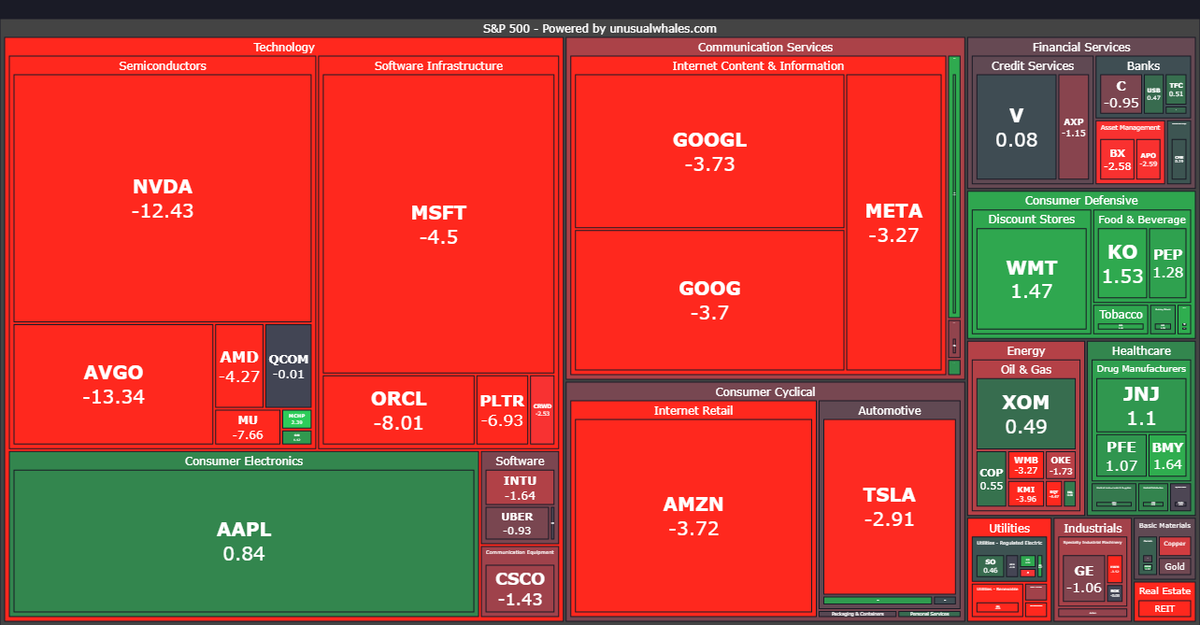The image size is (1200, 625).
Task: Select the NVDA tile showing -12.43
Action: click(x=162, y=198)
